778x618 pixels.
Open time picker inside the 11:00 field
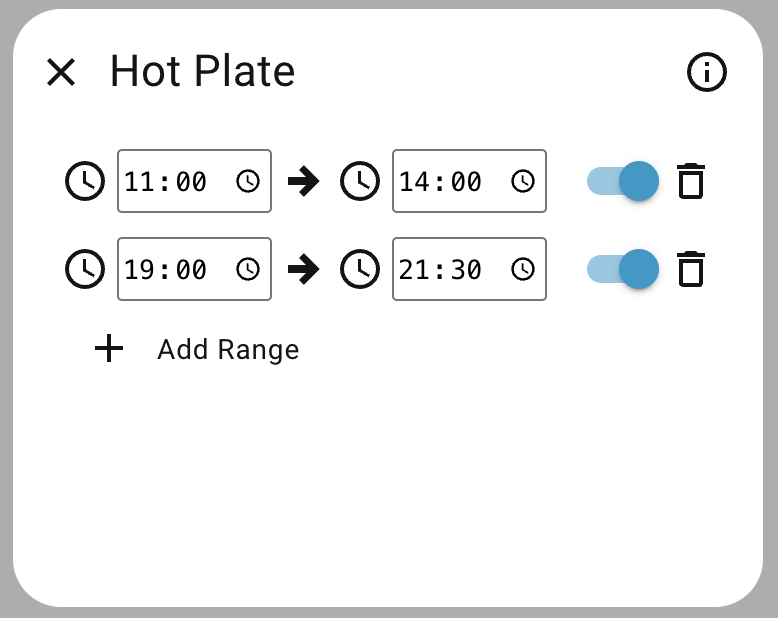pos(248,181)
